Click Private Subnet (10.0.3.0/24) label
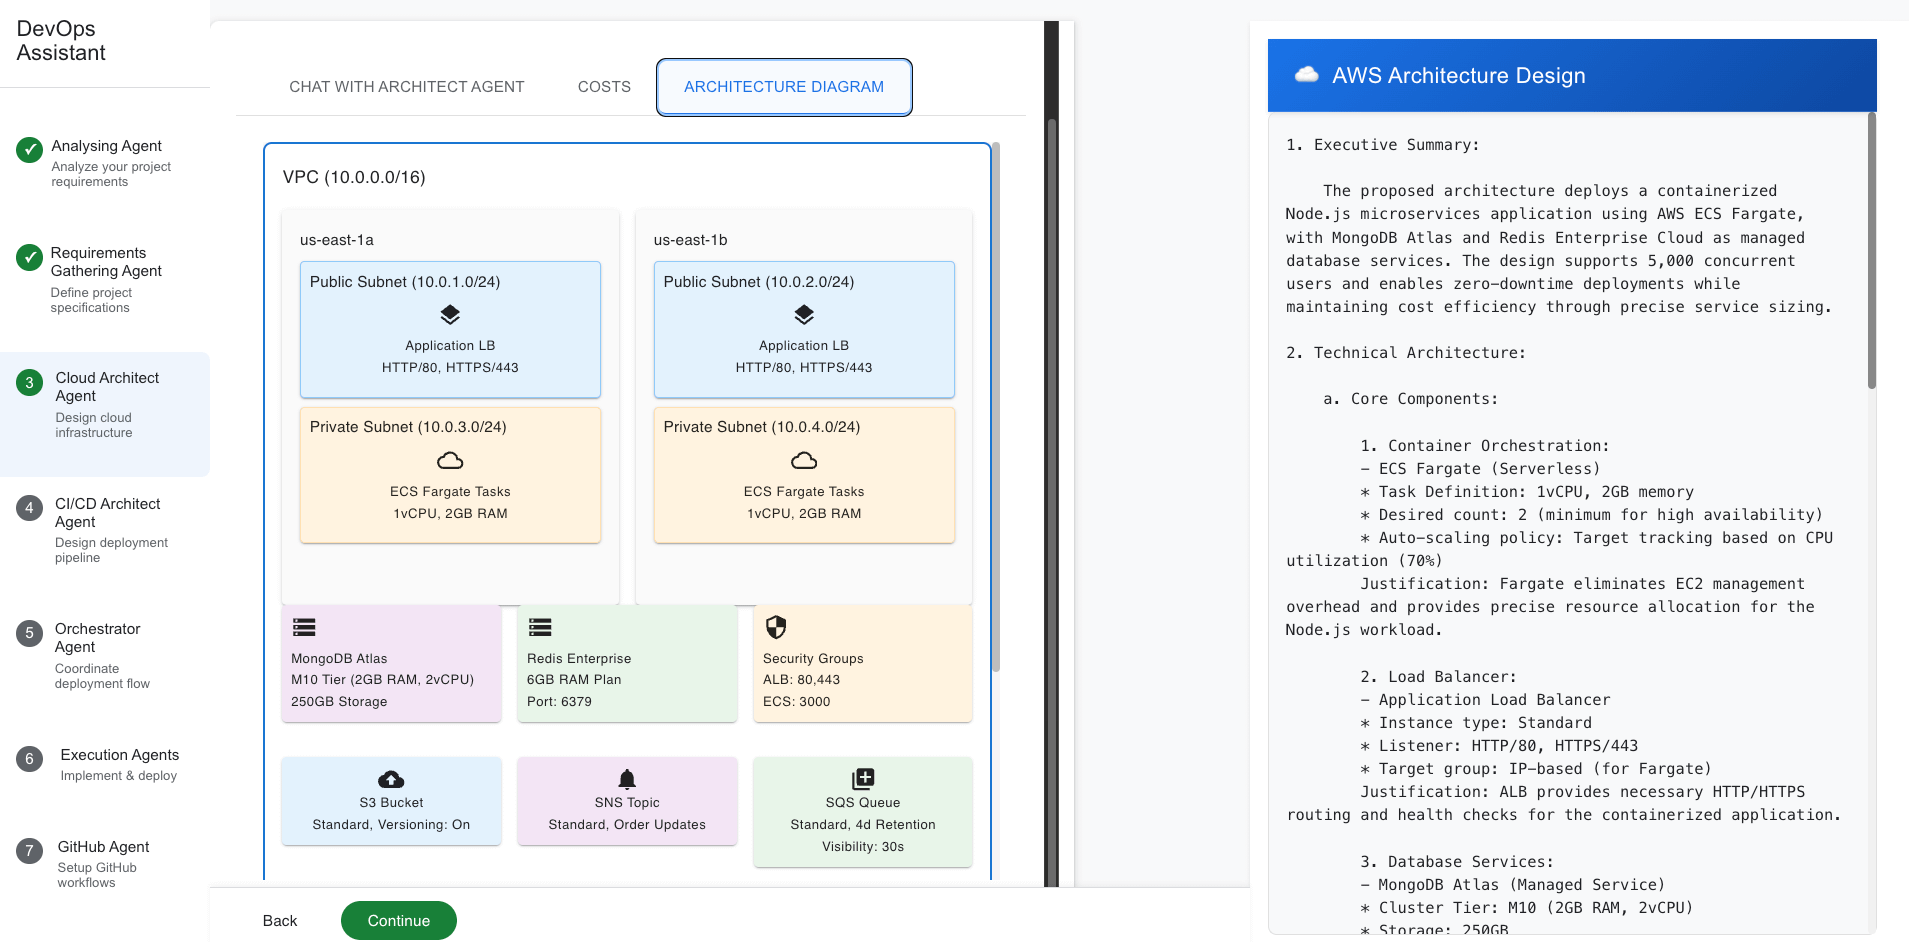This screenshot has width=1909, height=942. [x=408, y=427]
